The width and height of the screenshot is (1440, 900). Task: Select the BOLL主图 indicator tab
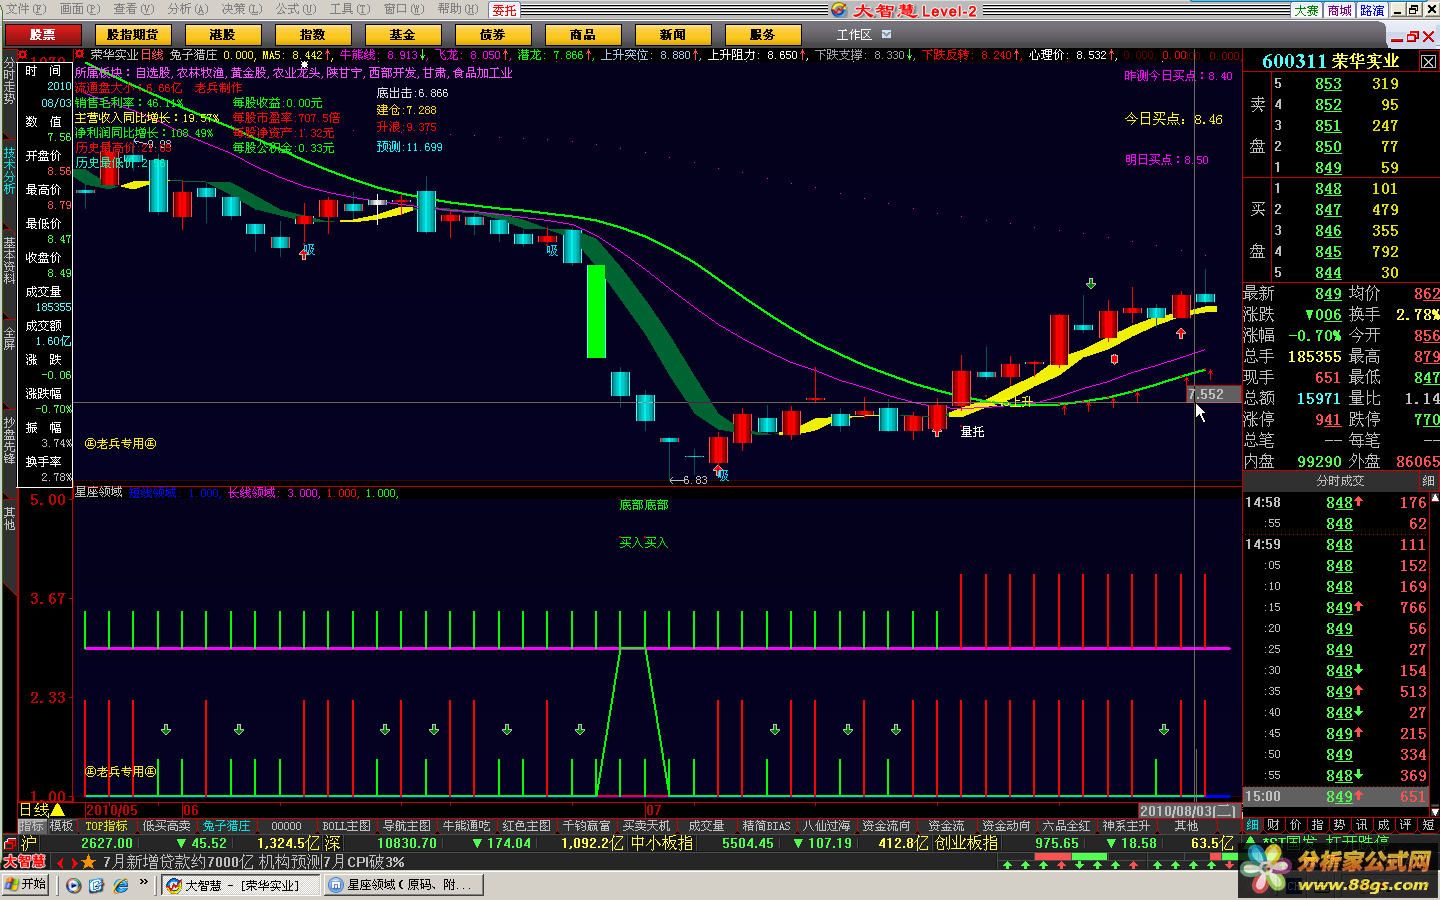point(347,826)
